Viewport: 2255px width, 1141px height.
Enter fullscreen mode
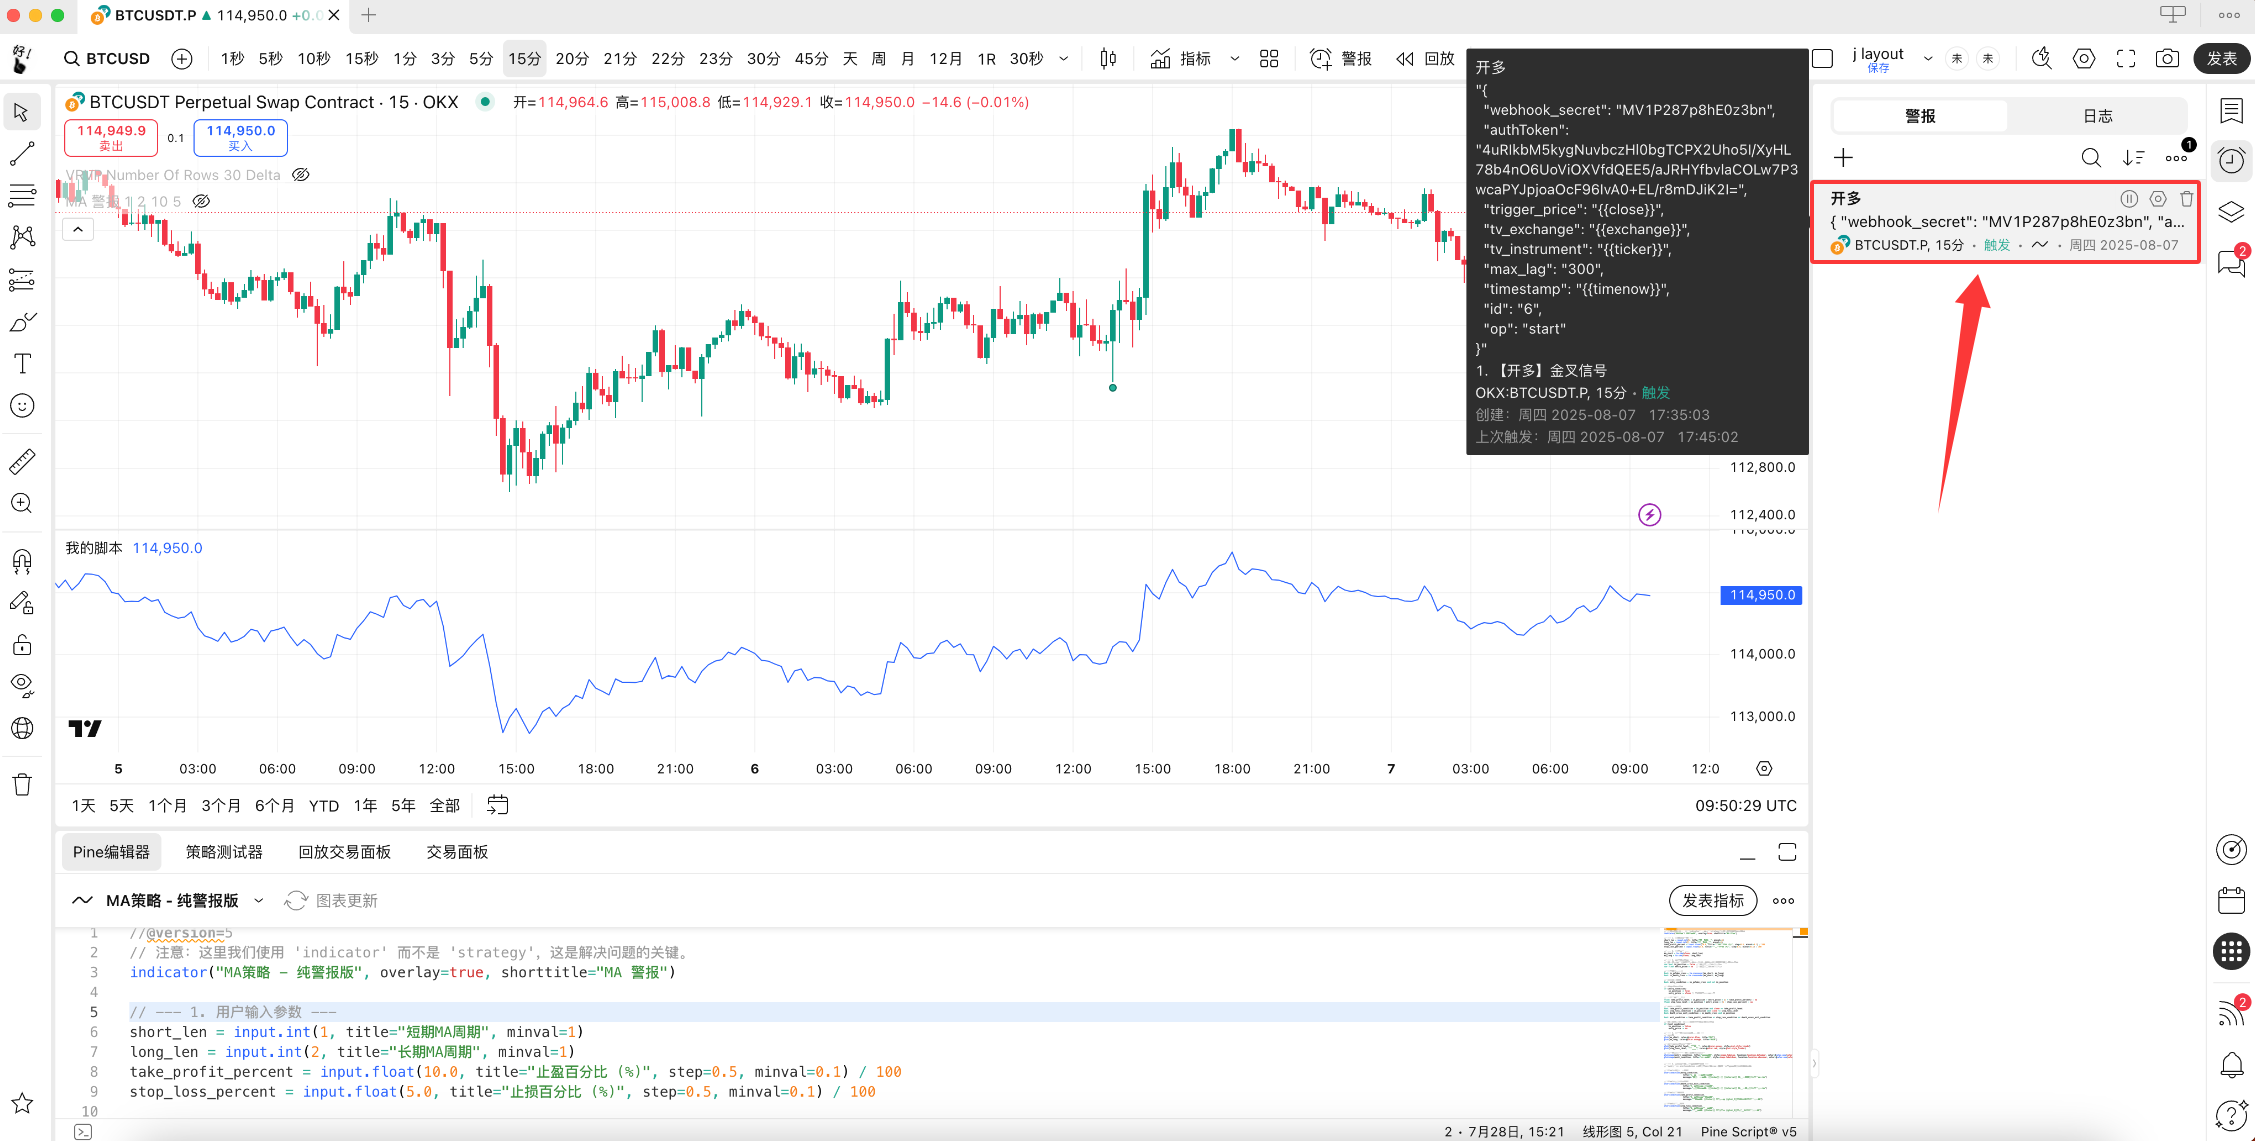coord(2126,59)
